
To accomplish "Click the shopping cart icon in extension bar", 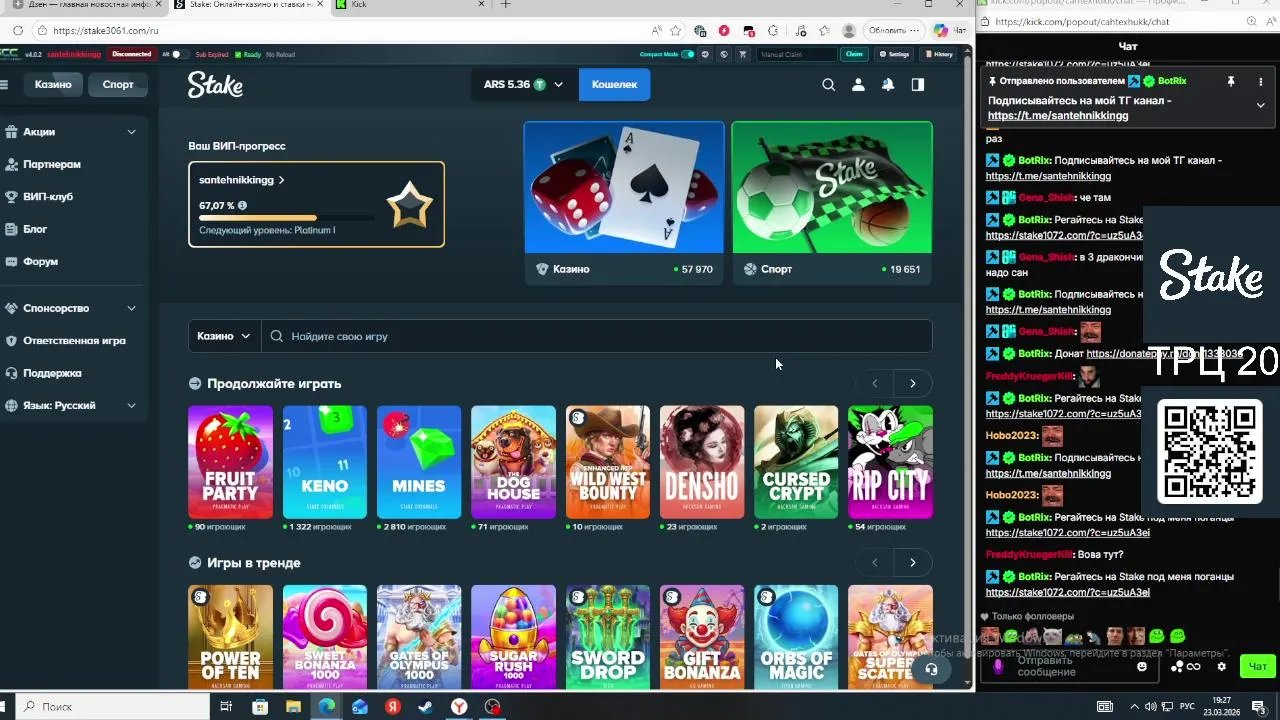I will click(742, 54).
